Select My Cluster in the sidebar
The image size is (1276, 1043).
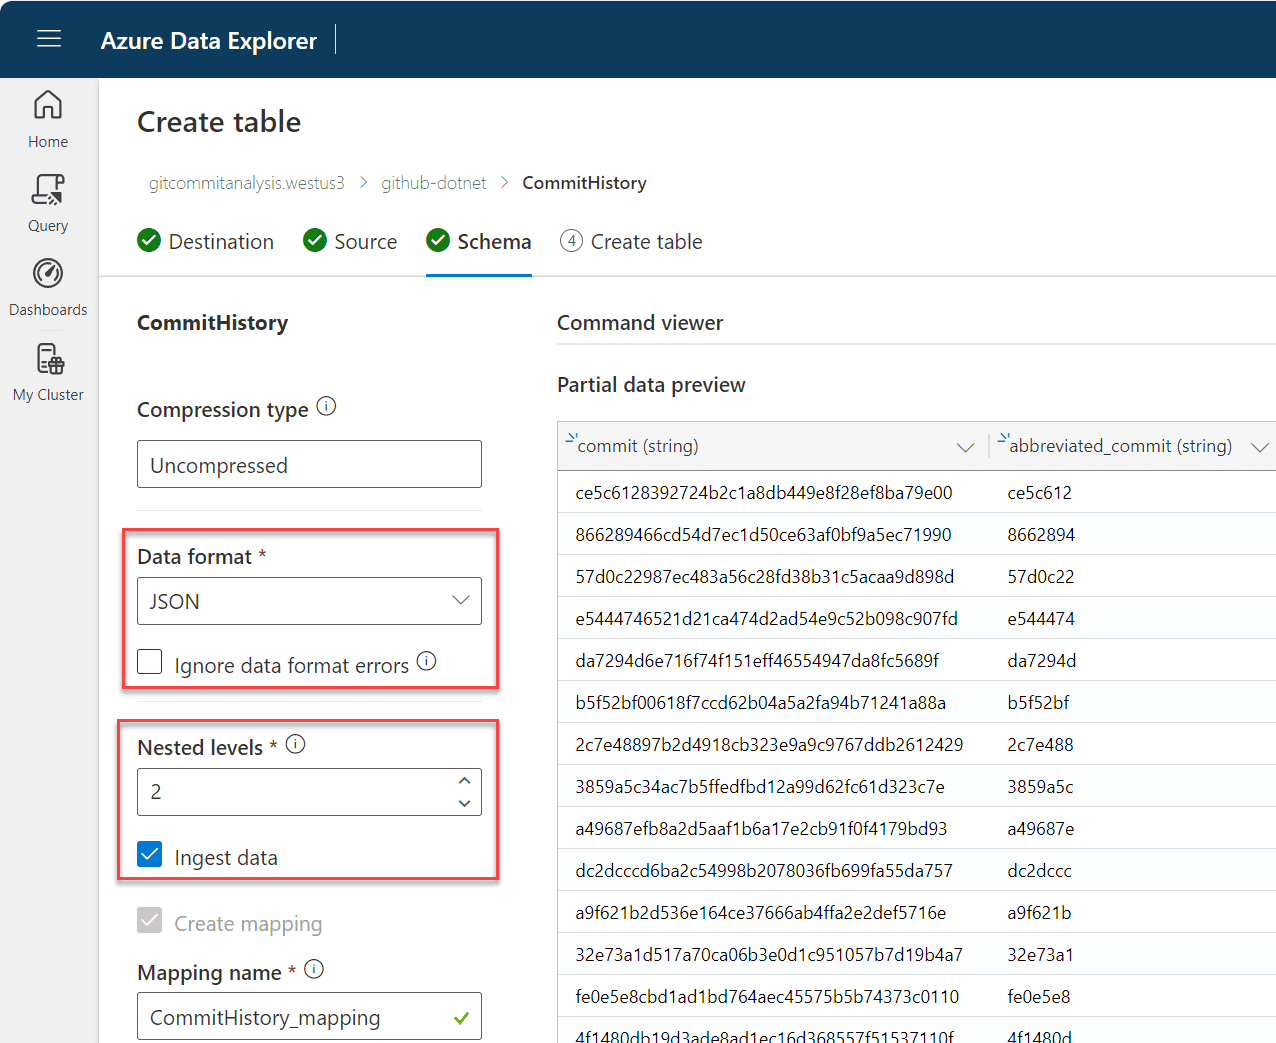click(47, 370)
